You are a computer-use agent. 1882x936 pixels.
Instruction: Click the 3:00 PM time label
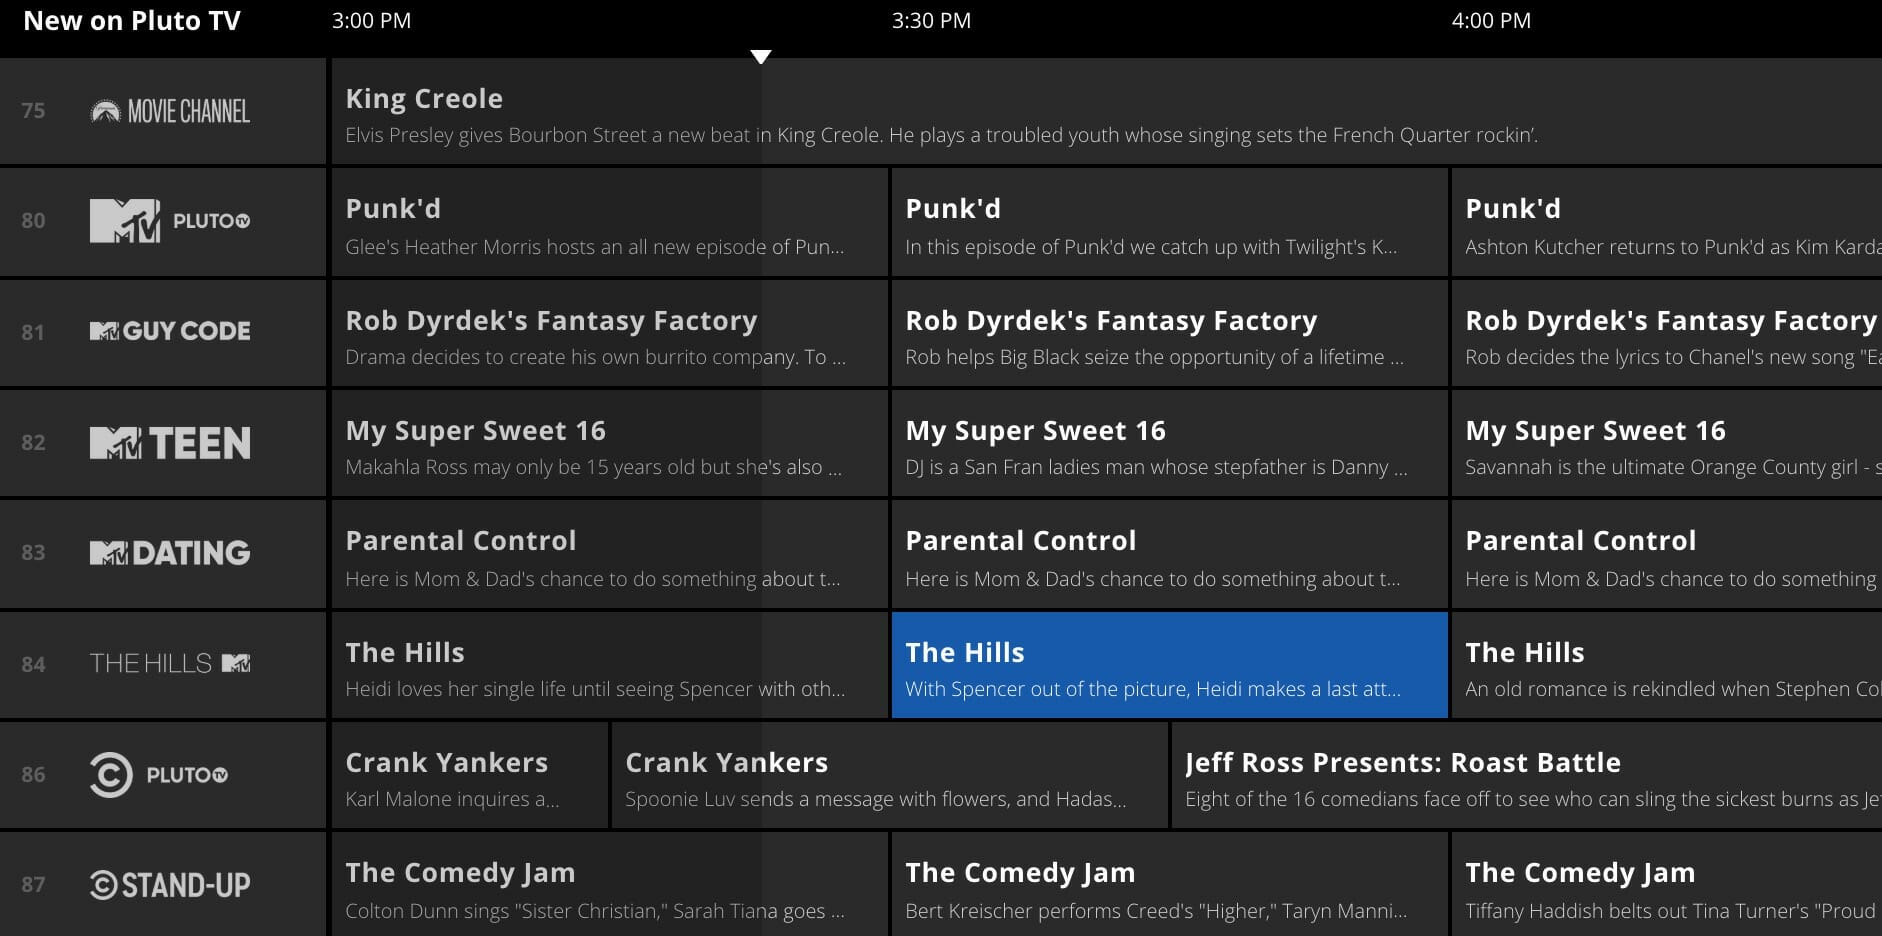[371, 21]
